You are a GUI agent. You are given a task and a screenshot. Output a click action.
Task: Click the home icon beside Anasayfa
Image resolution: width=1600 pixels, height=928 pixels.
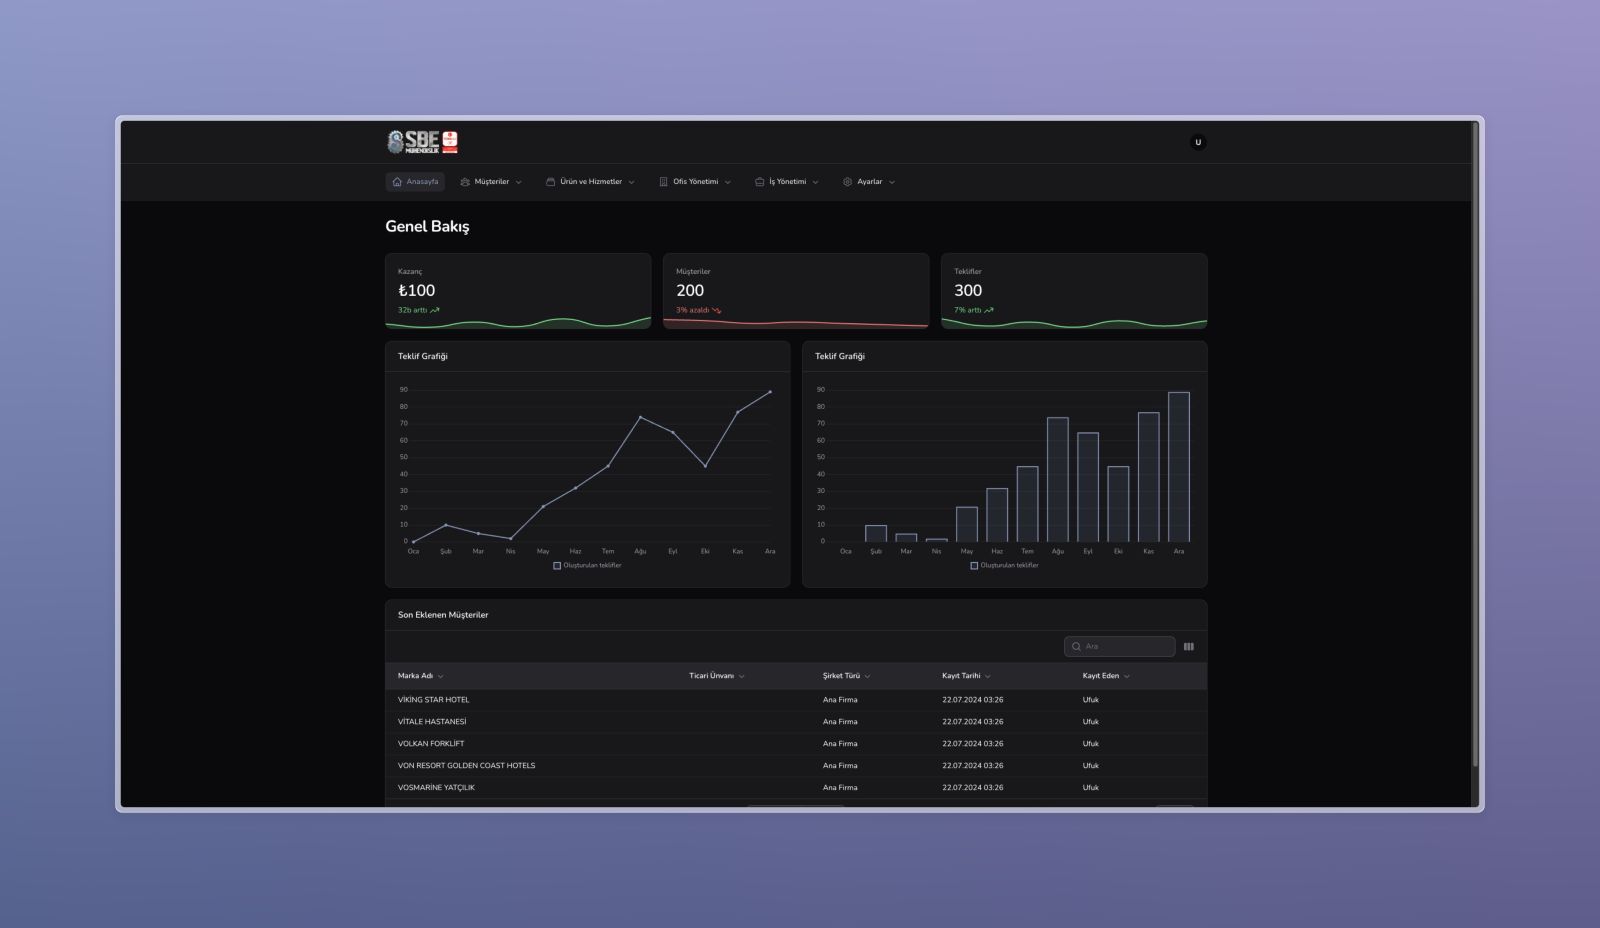coord(397,182)
